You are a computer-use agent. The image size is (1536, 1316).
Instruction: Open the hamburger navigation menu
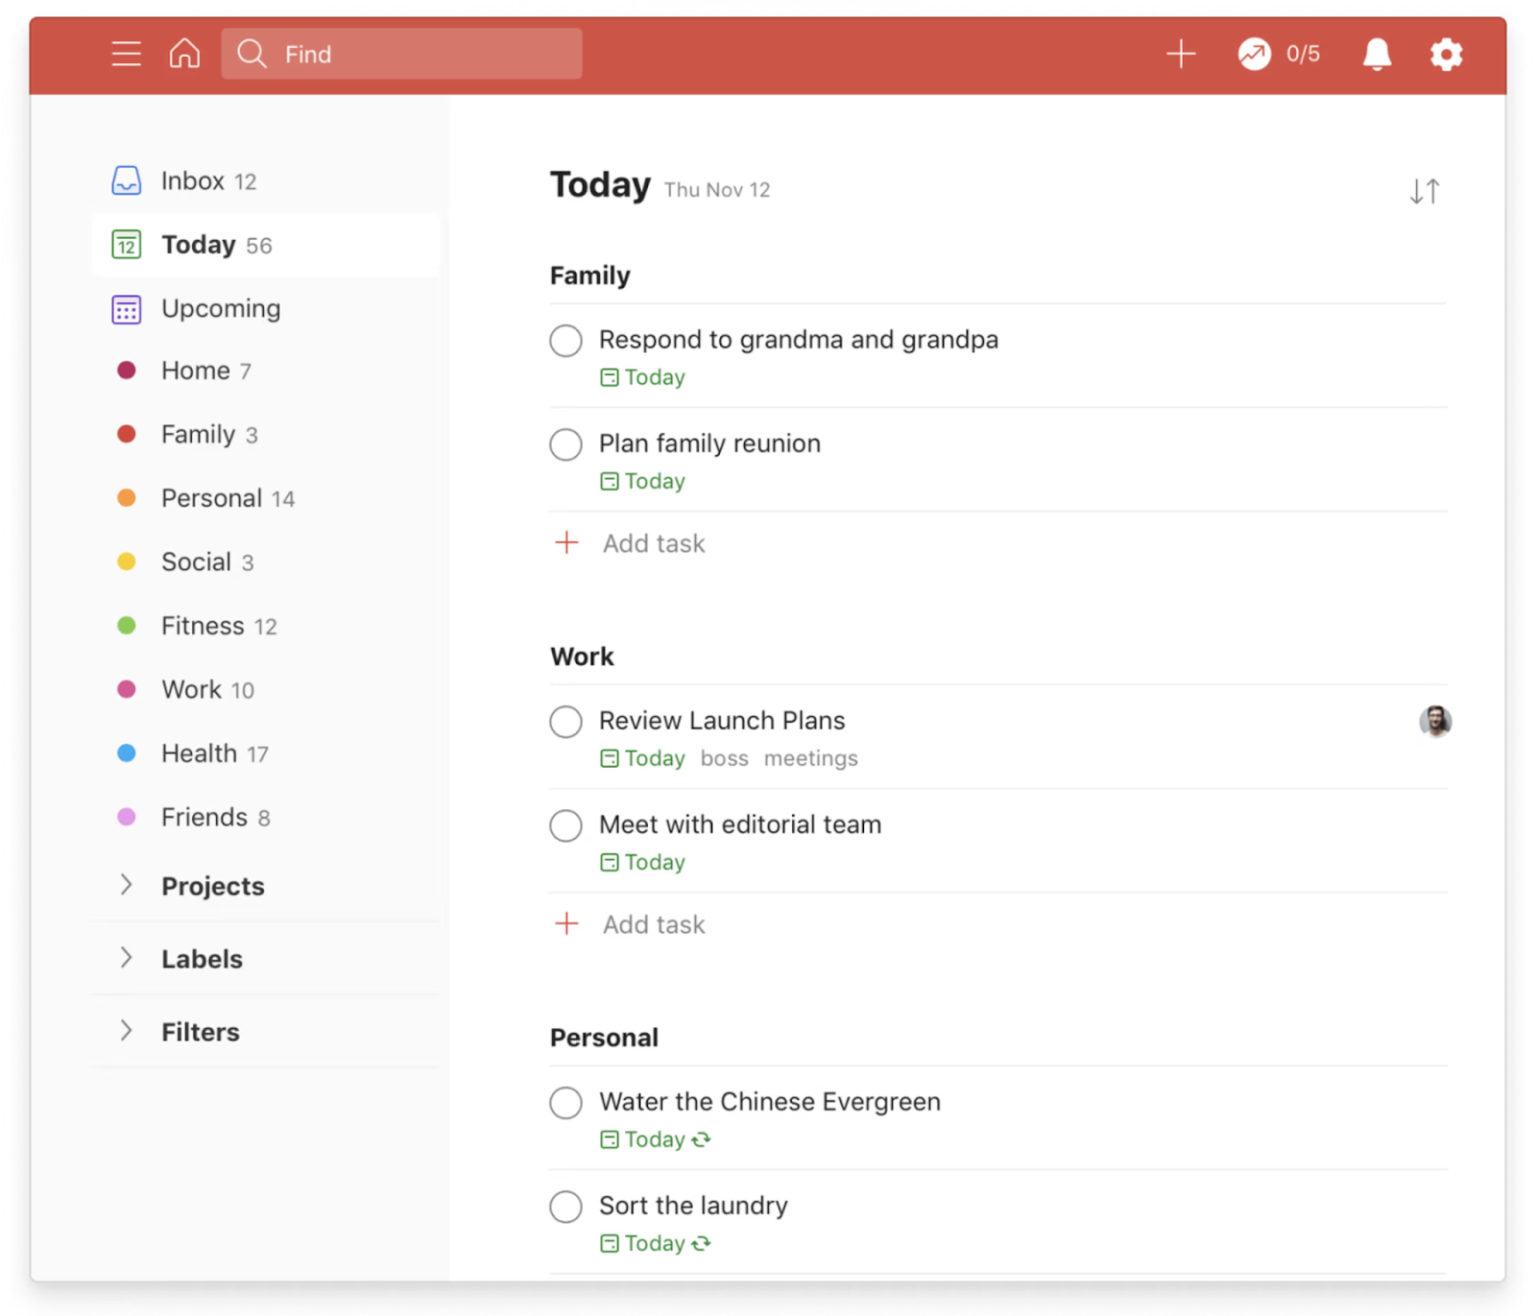126,54
